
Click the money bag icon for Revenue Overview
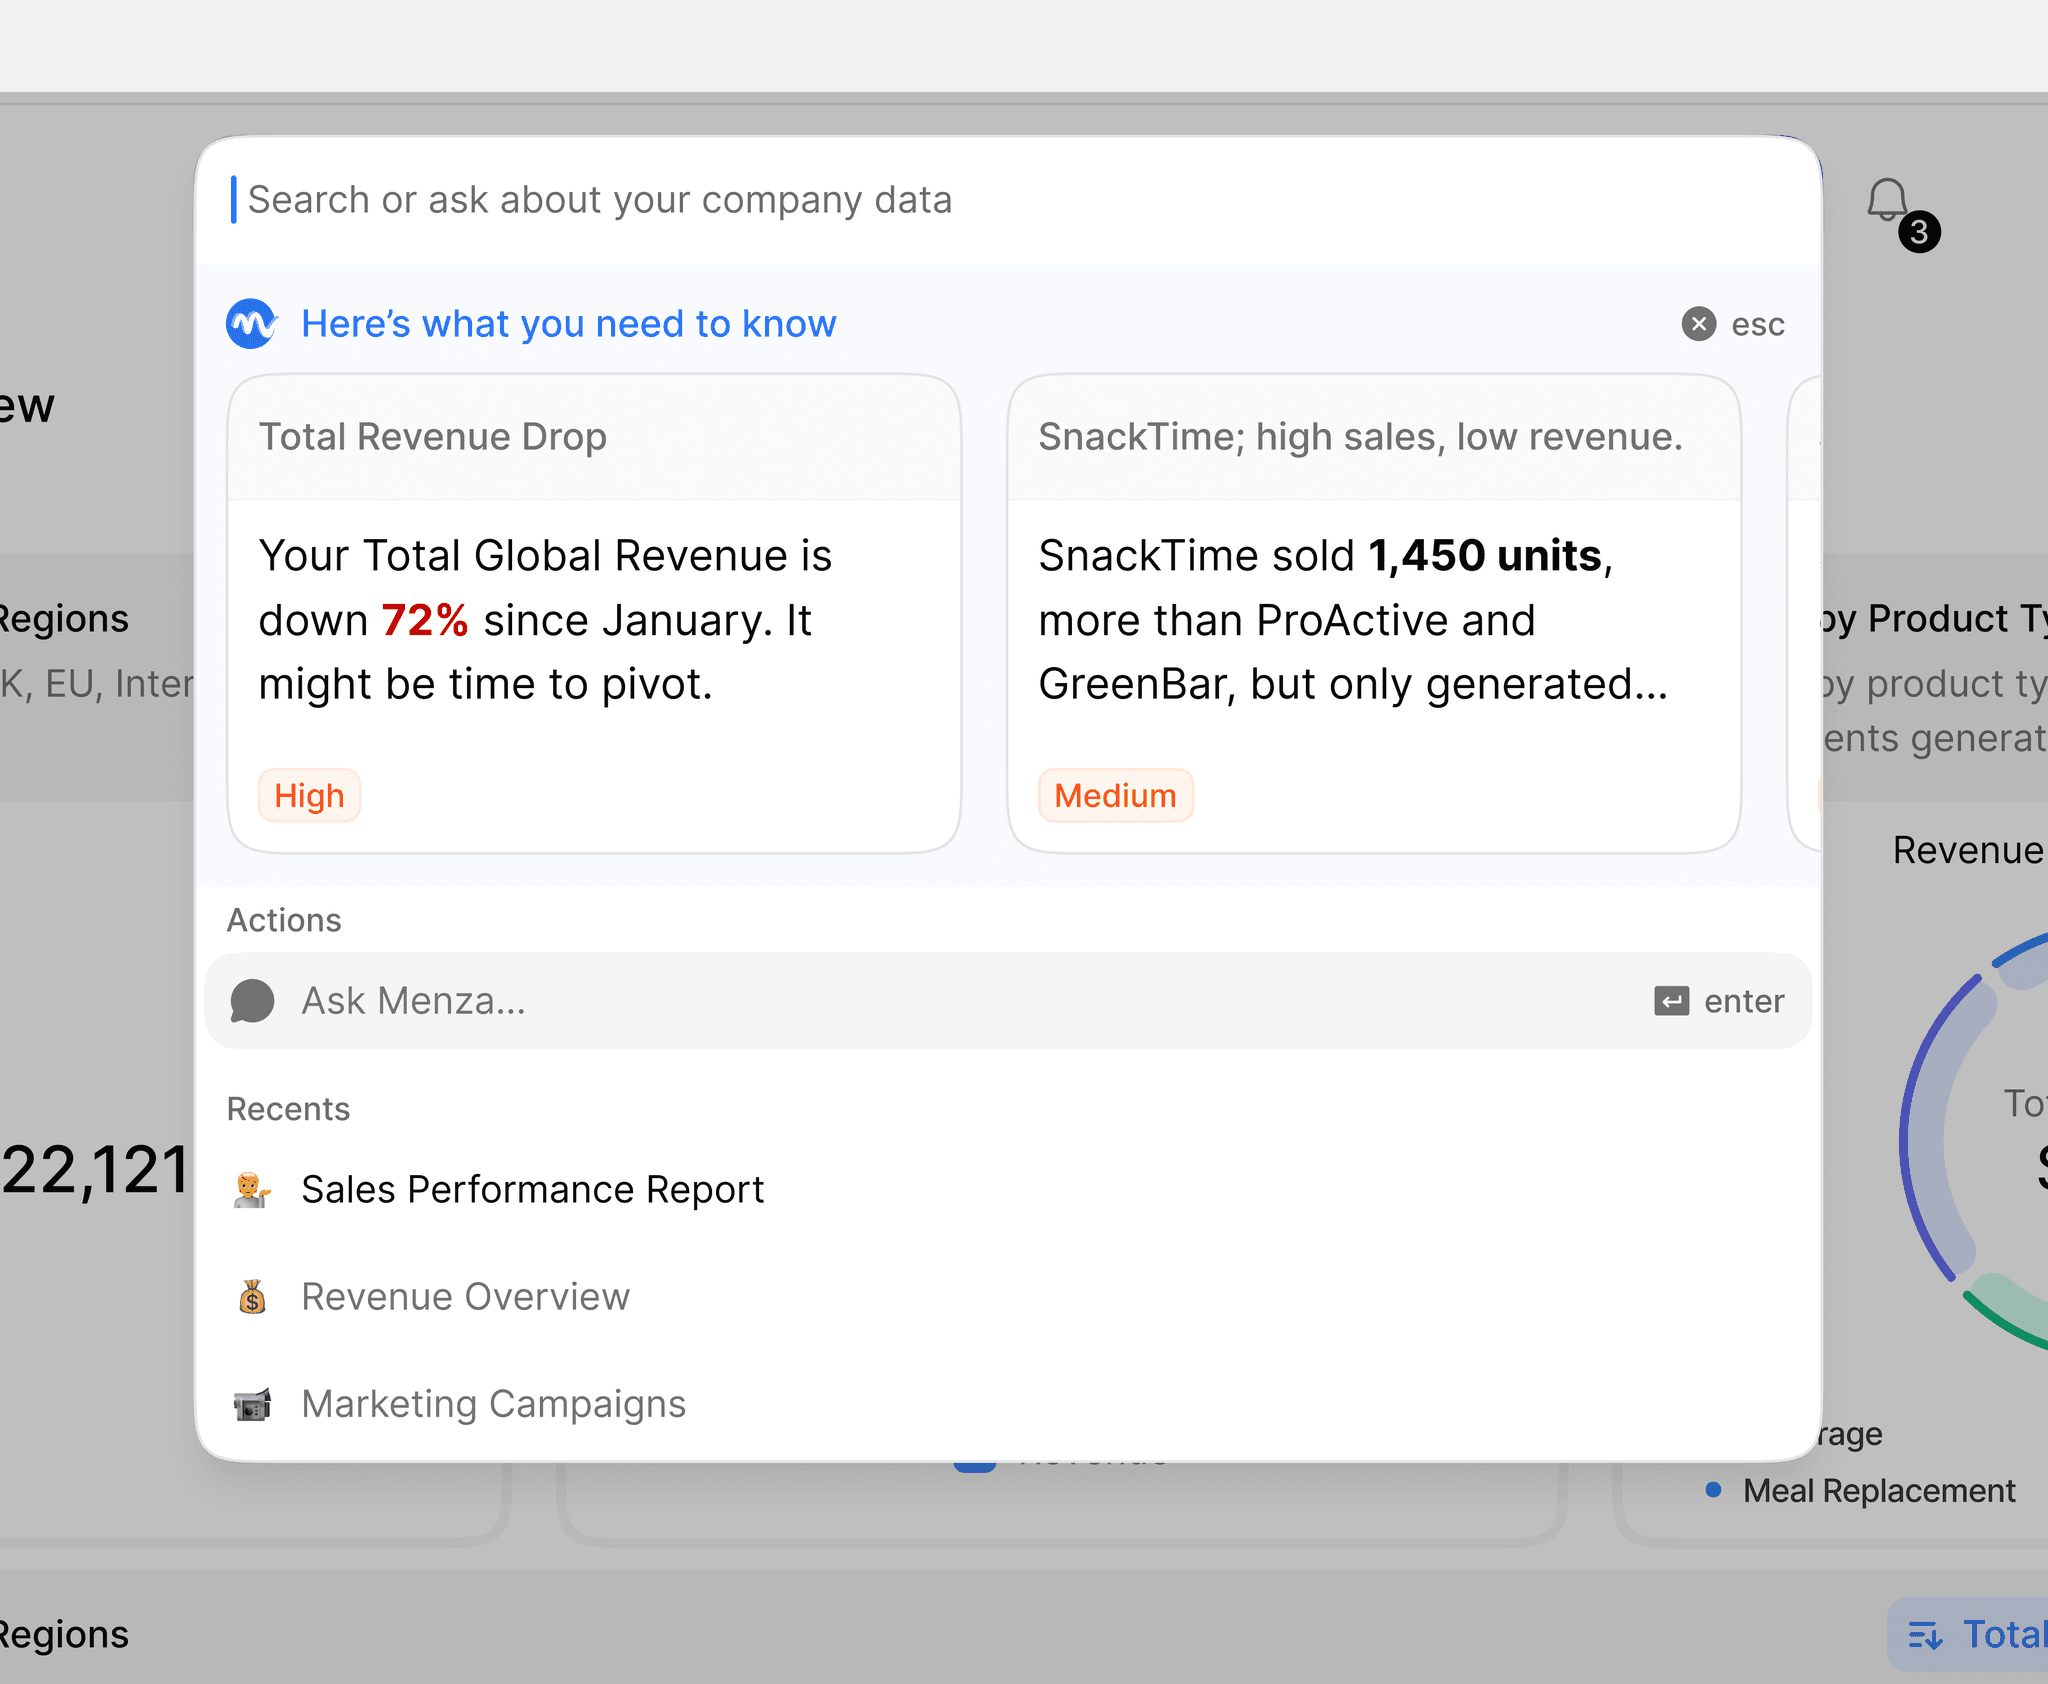tap(252, 1297)
